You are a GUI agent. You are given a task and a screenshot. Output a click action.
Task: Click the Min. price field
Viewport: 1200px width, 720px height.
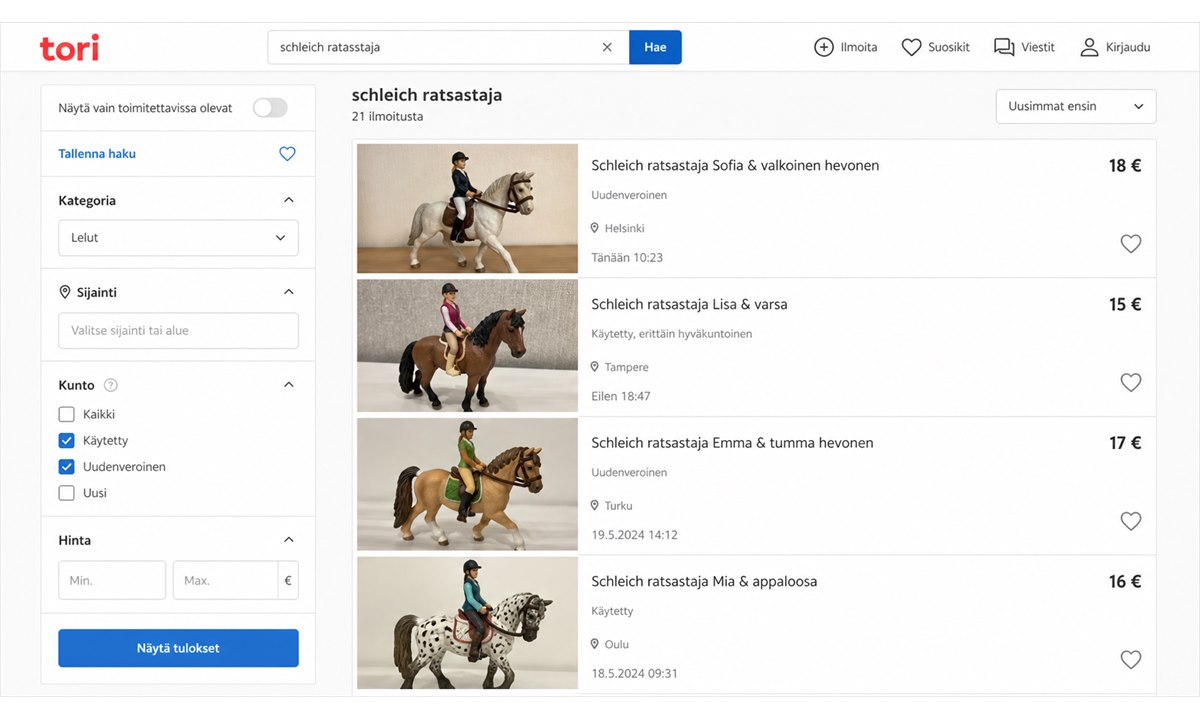click(x=112, y=580)
